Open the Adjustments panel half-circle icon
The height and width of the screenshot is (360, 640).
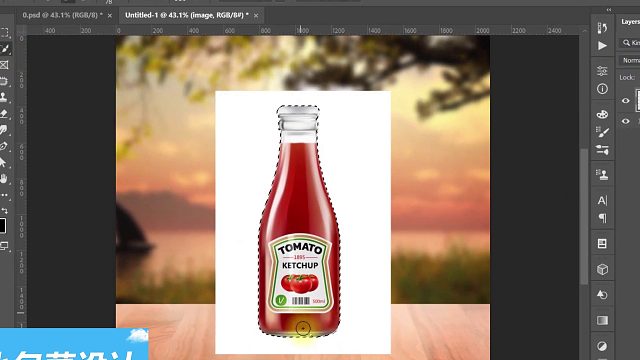tap(602, 346)
